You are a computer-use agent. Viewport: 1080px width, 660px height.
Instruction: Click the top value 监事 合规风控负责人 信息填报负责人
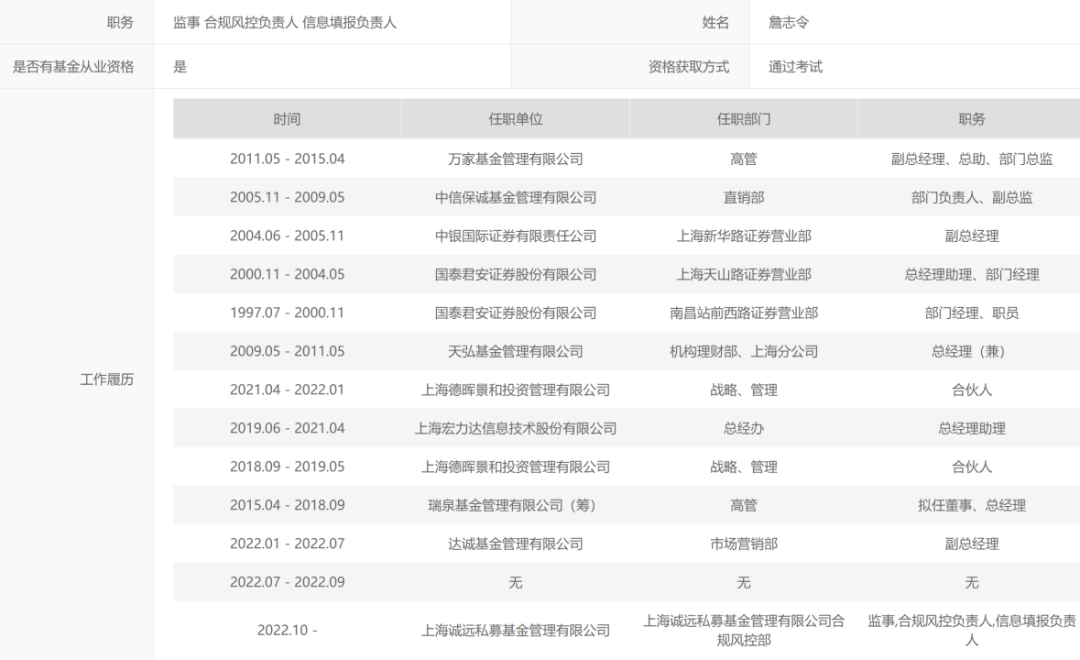coord(284,23)
